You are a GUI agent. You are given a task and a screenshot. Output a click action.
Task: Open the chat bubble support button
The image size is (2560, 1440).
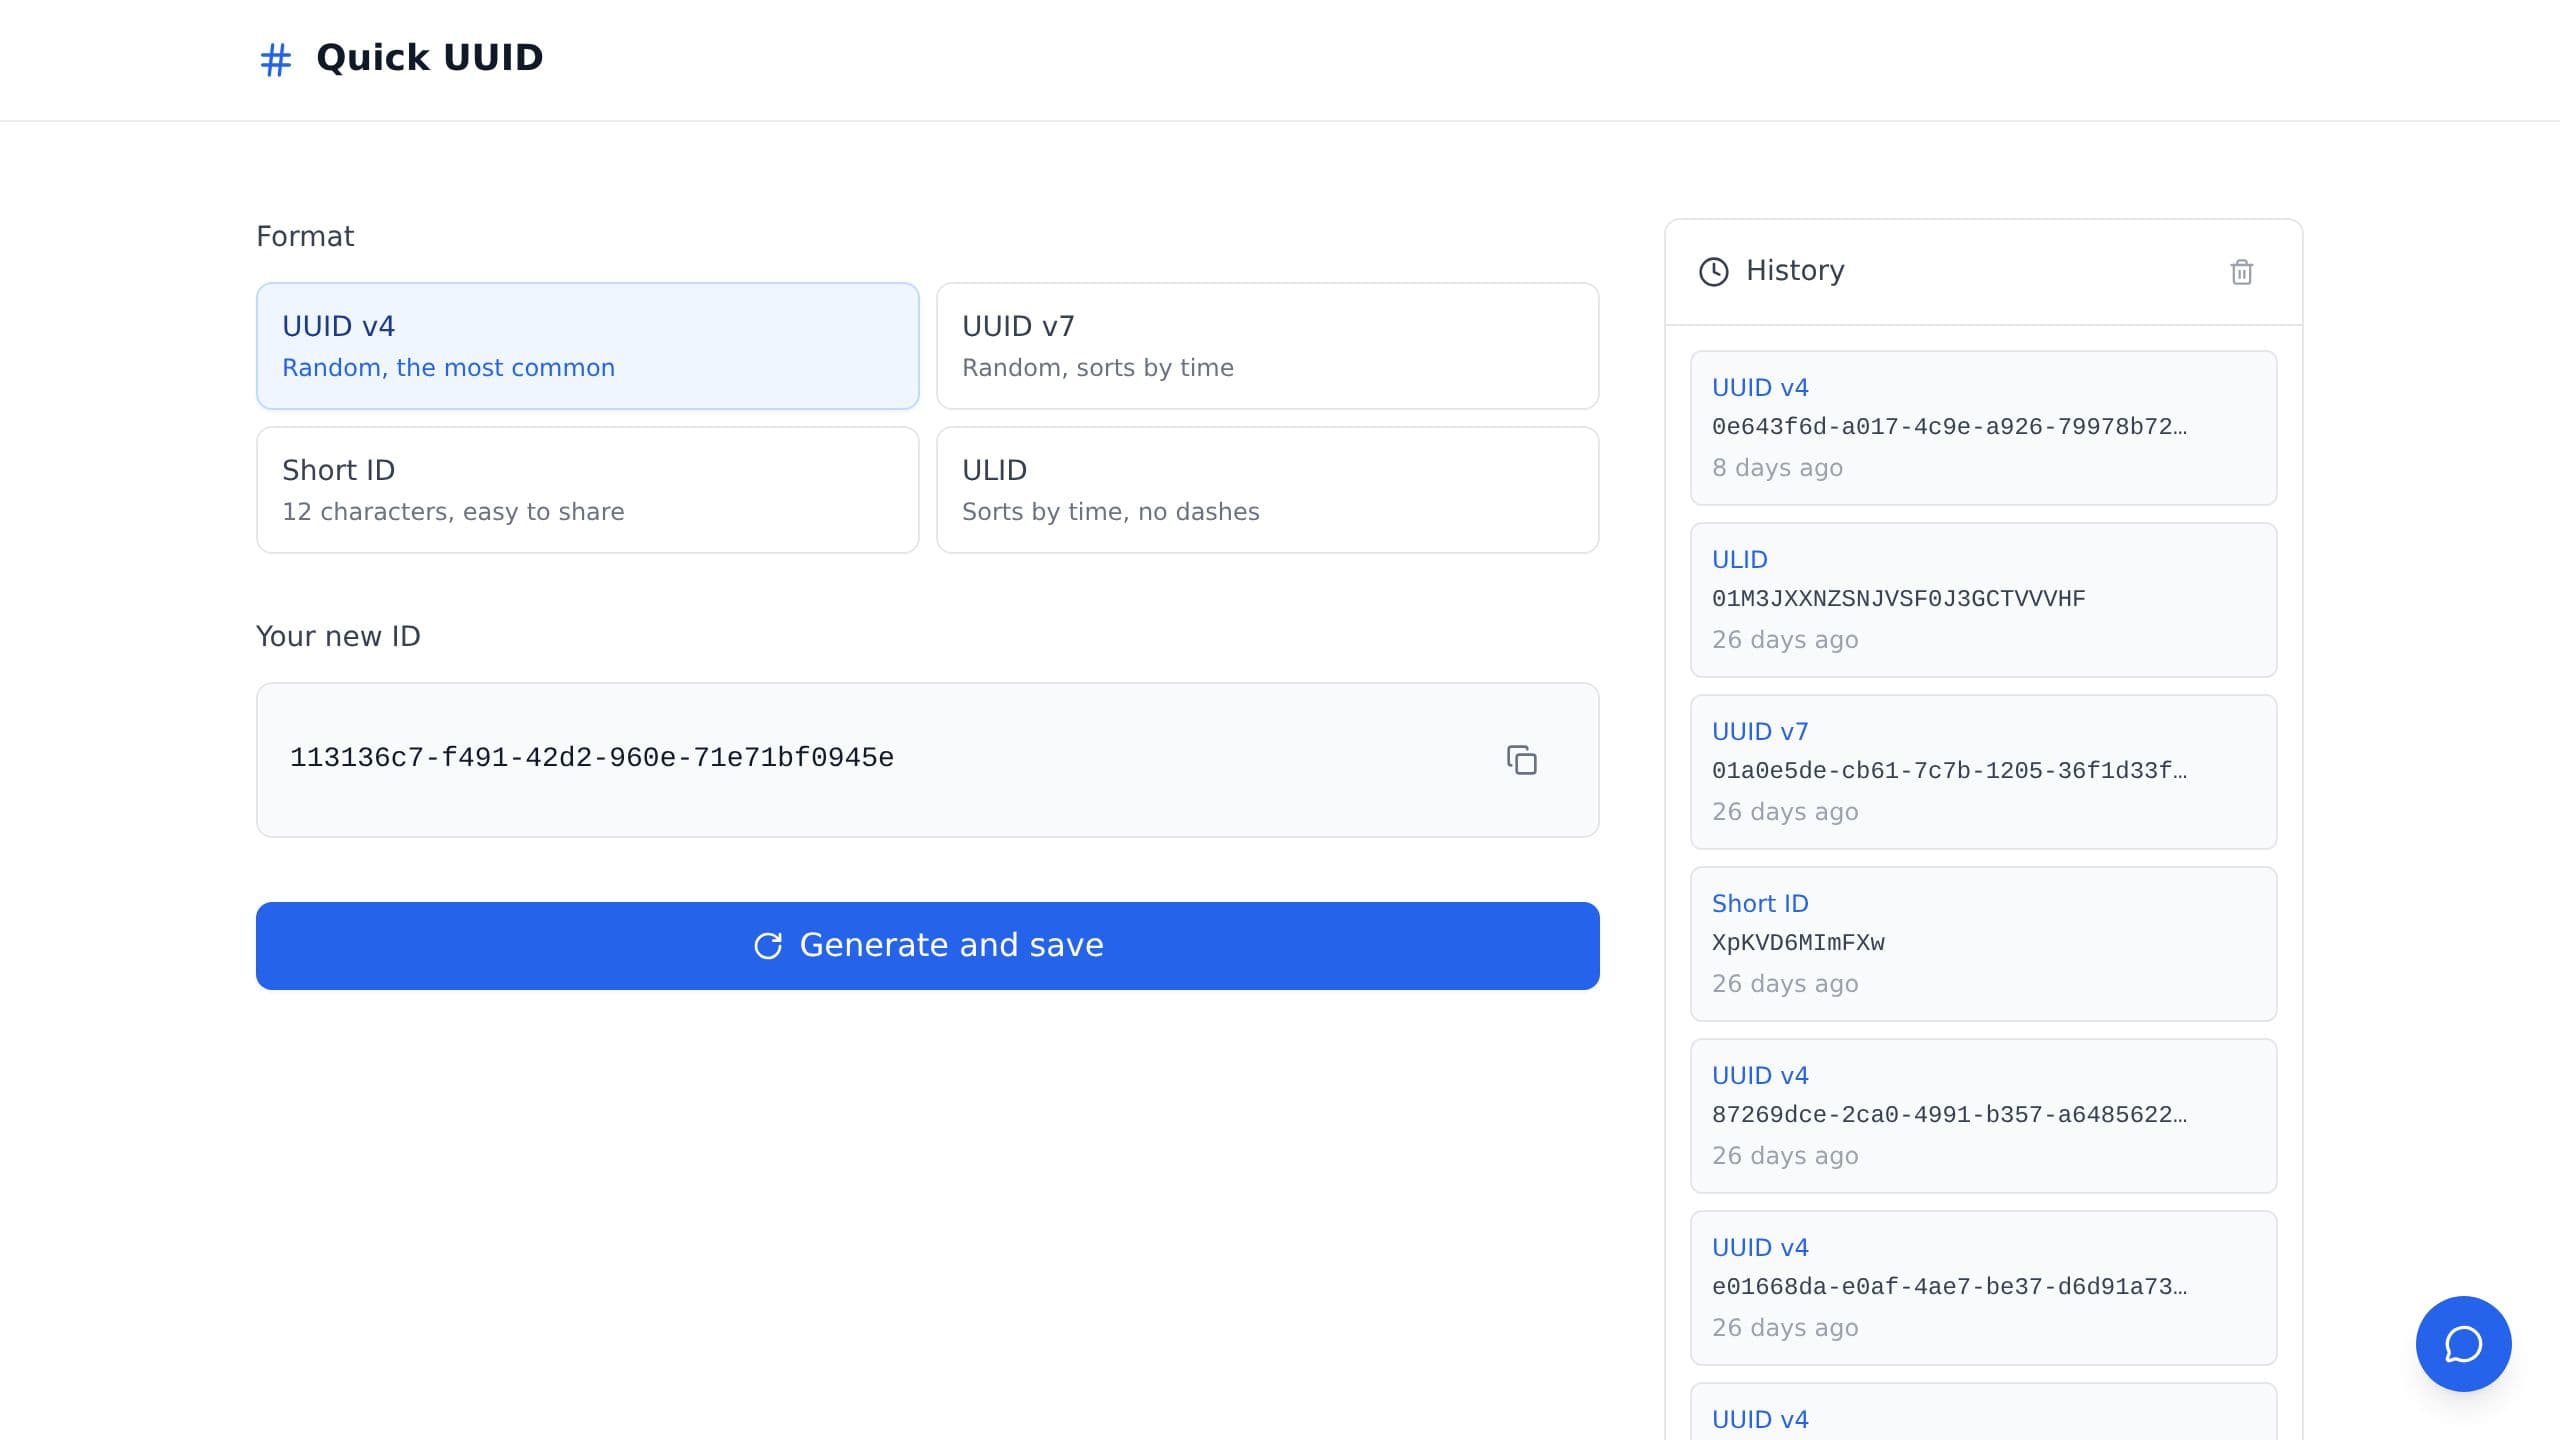[2463, 1343]
